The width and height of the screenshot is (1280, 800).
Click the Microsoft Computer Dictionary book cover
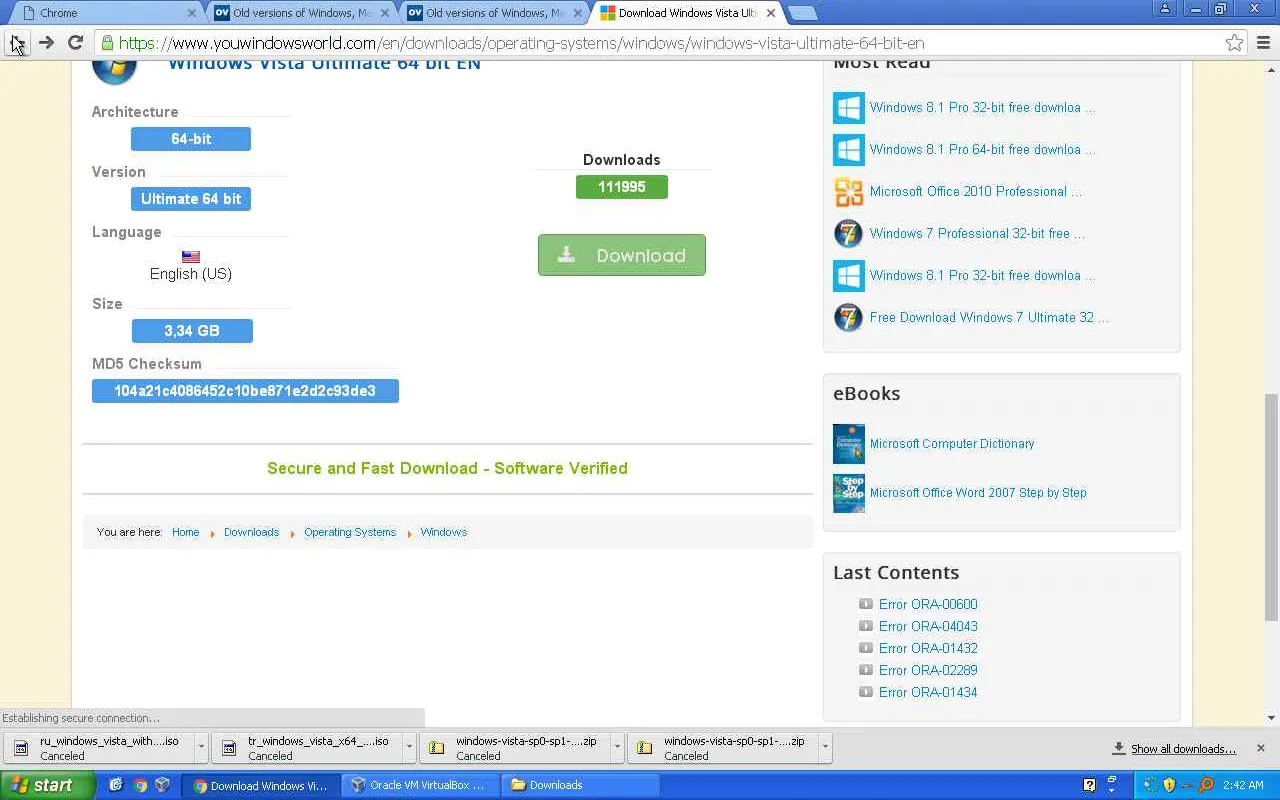[x=849, y=444]
